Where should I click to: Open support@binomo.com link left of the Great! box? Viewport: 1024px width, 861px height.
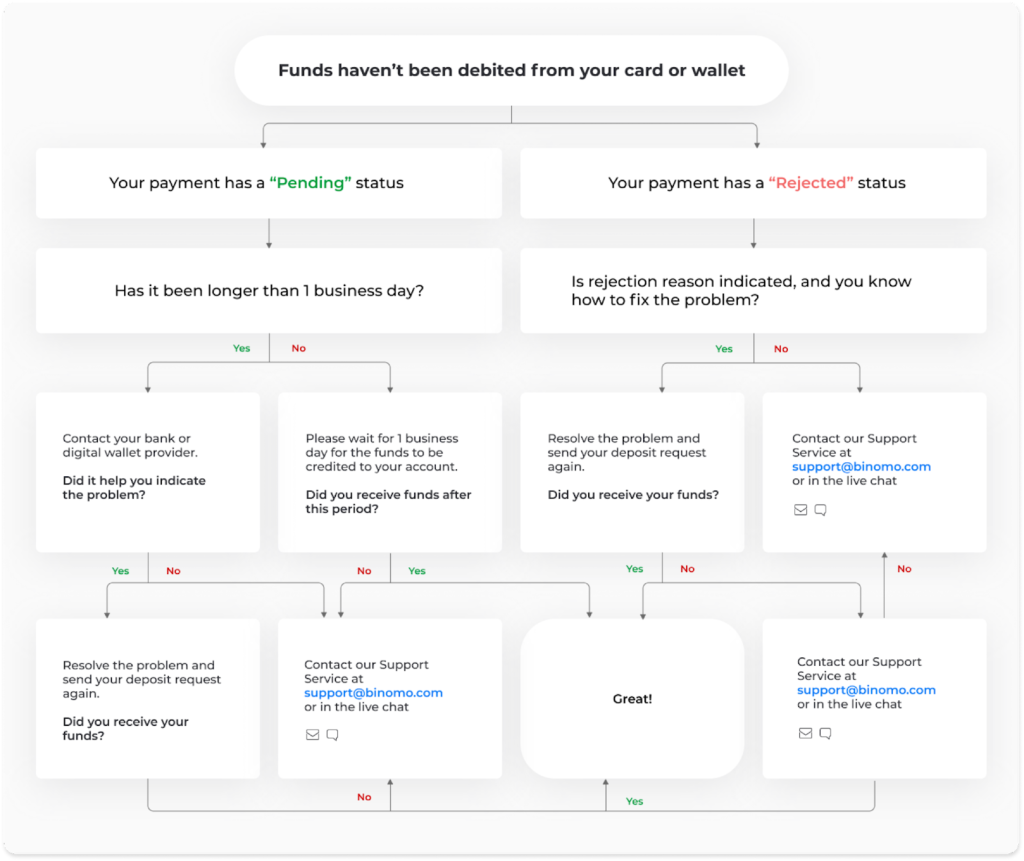click(x=373, y=693)
